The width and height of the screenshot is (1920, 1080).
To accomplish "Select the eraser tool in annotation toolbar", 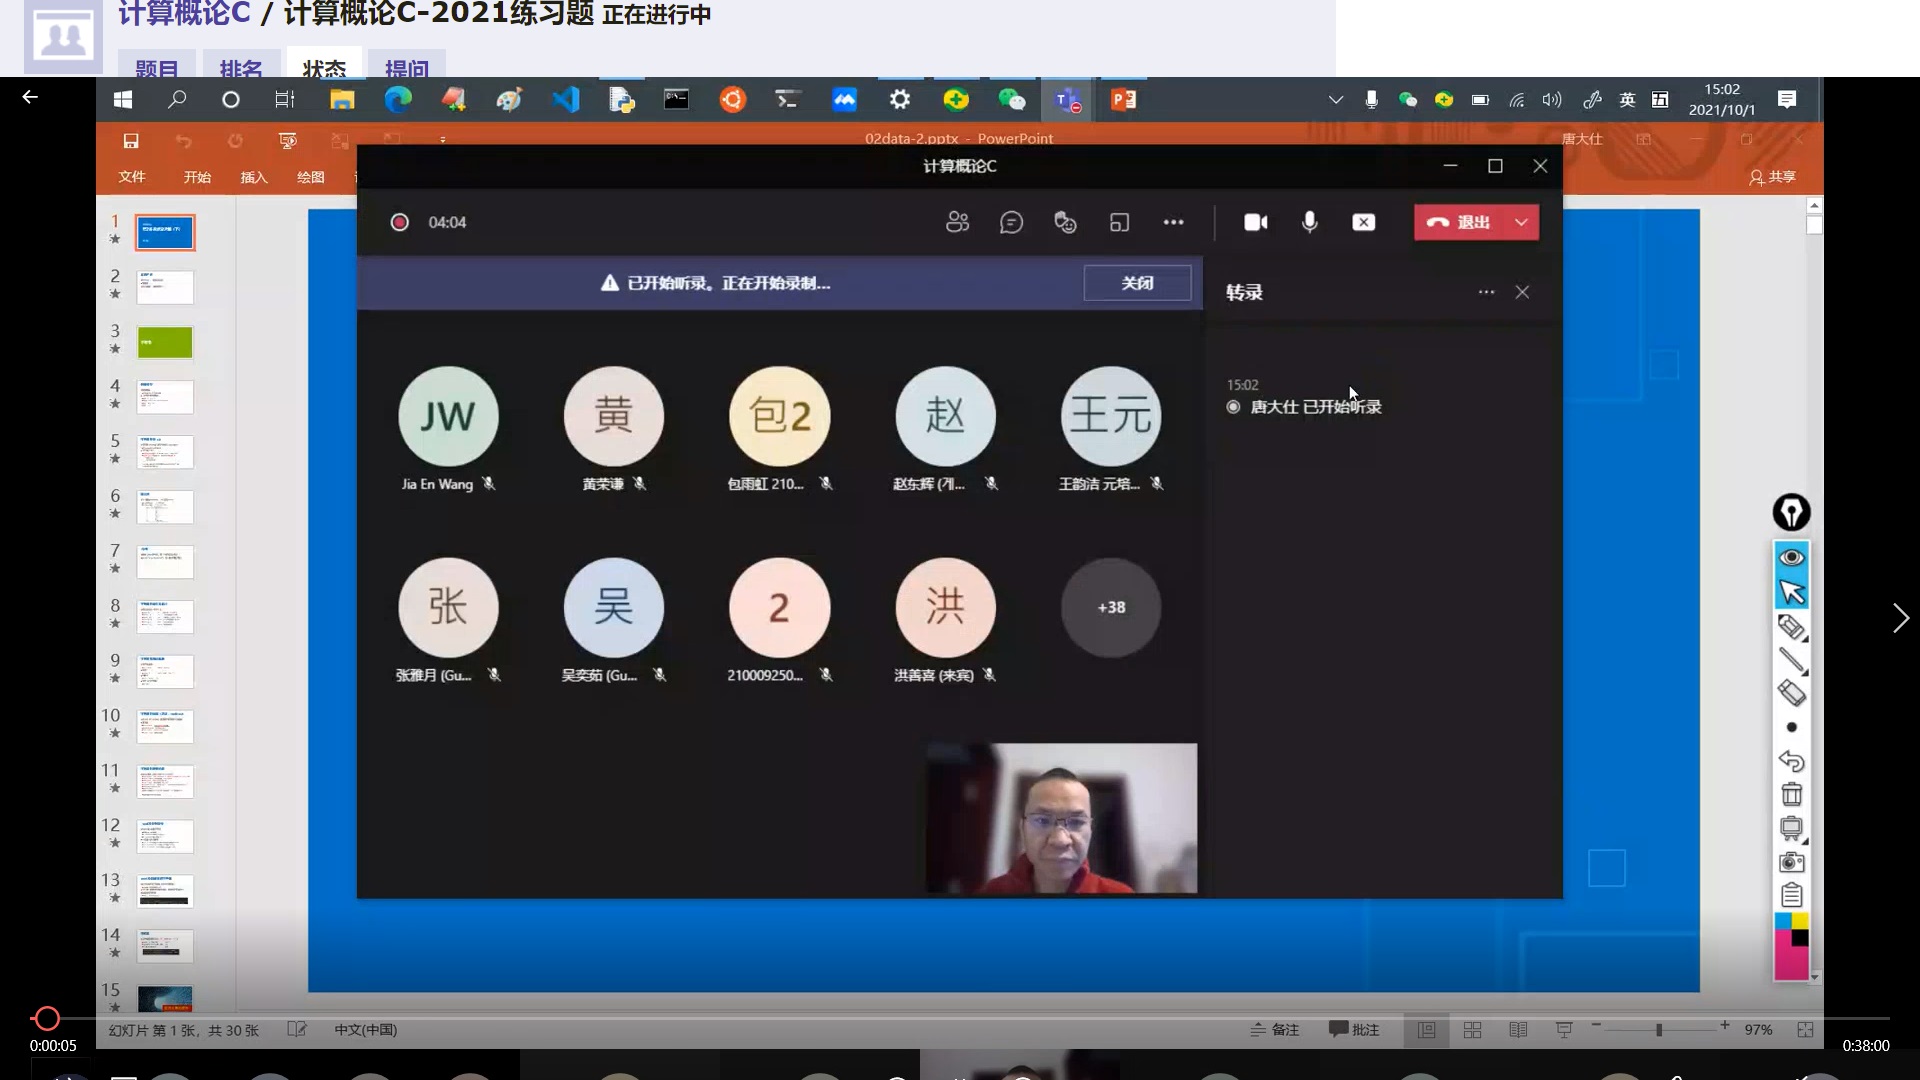I will point(1791,693).
